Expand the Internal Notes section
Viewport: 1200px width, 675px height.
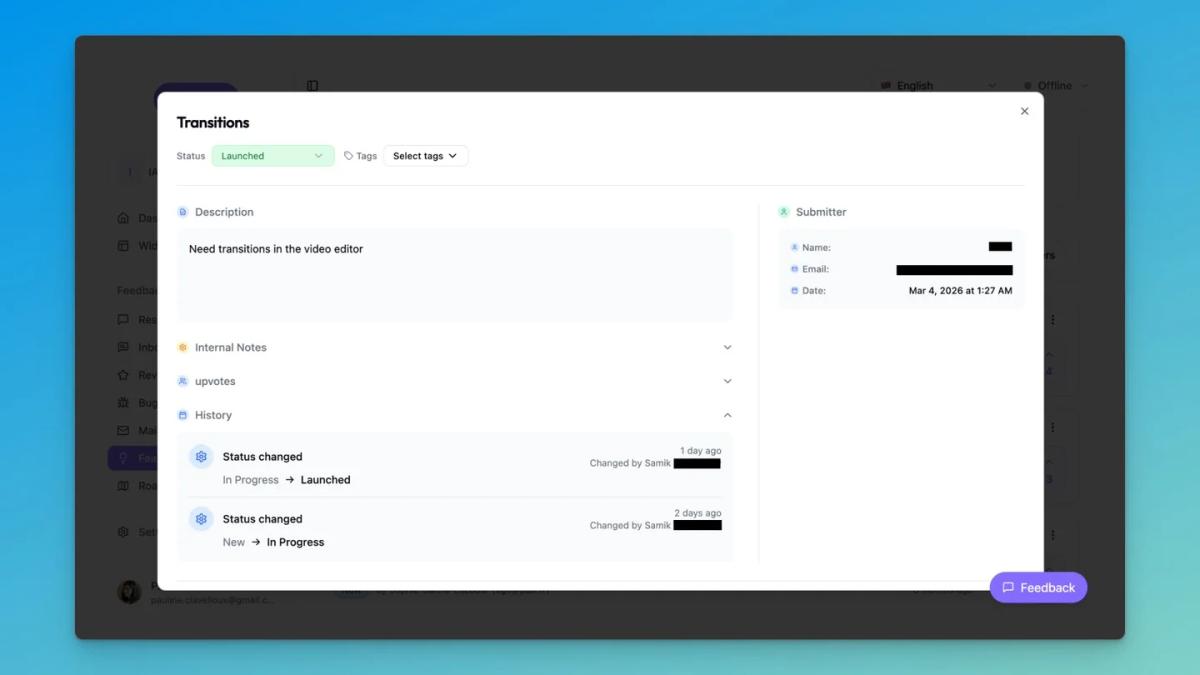pyautogui.click(x=727, y=348)
